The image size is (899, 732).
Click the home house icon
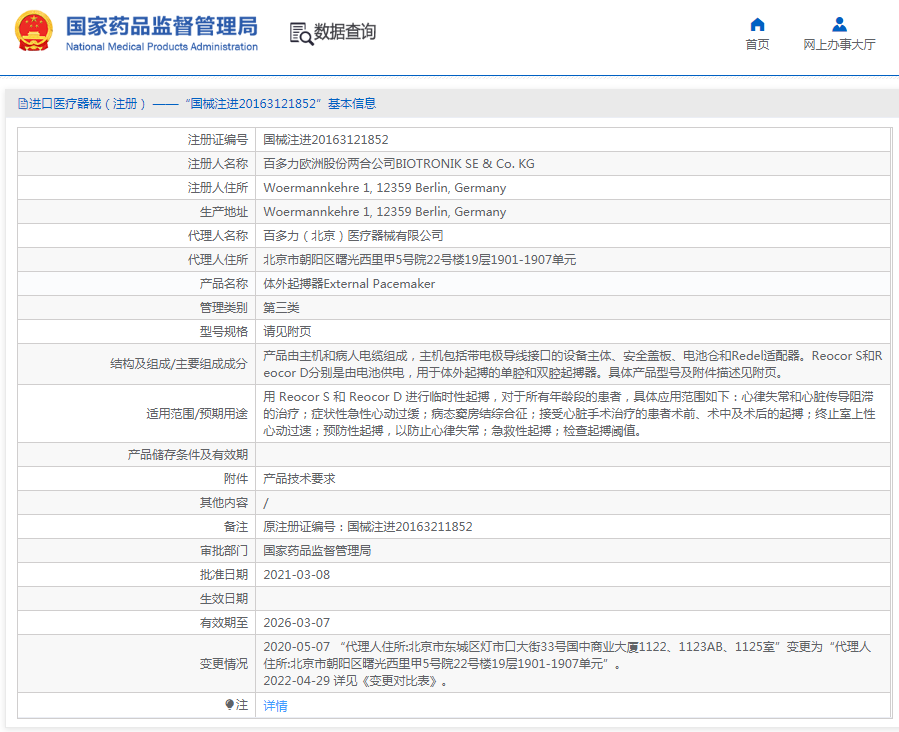[x=757, y=24]
